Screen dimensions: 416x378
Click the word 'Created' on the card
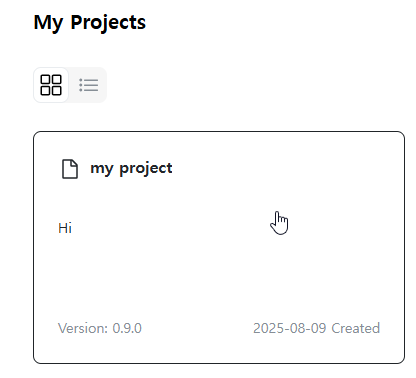(356, 328)
